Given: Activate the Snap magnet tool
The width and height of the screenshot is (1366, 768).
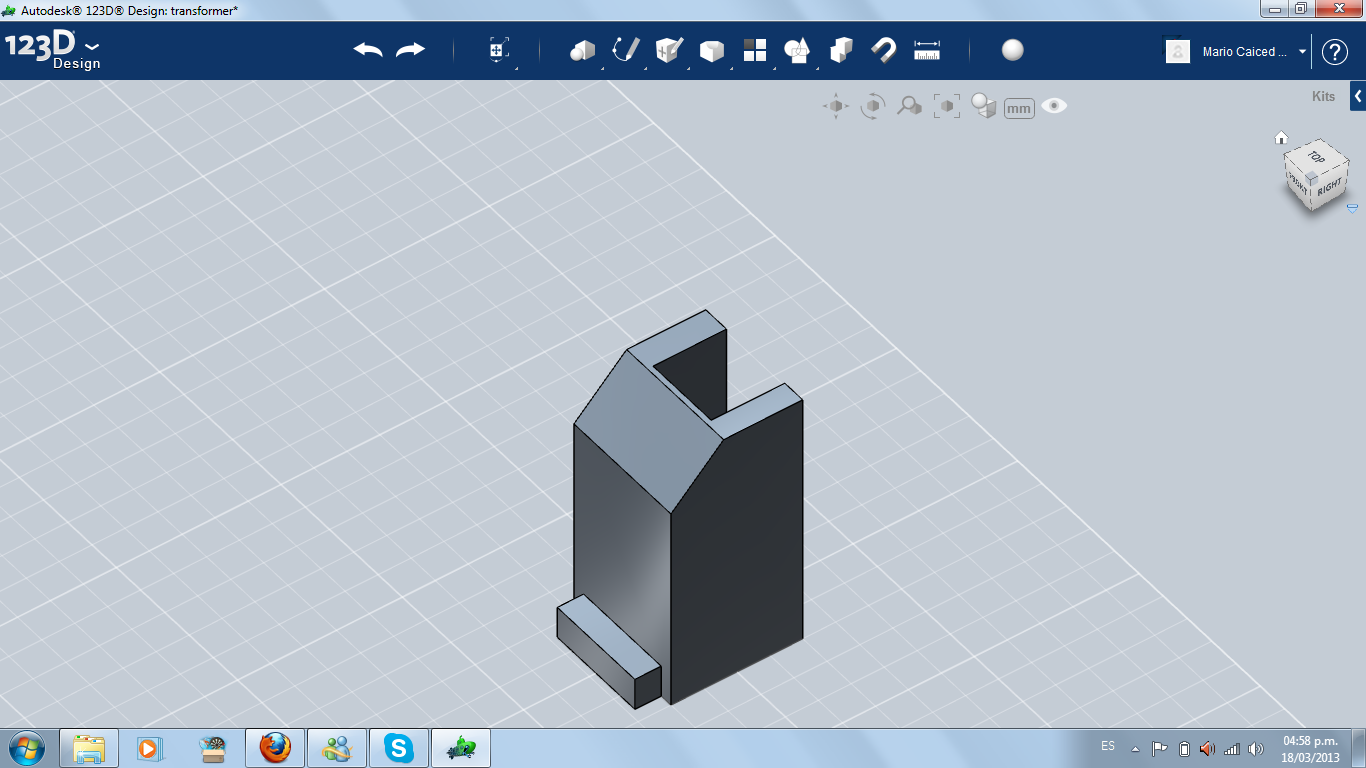Looking at the screenshot, I should click(884, 50).
